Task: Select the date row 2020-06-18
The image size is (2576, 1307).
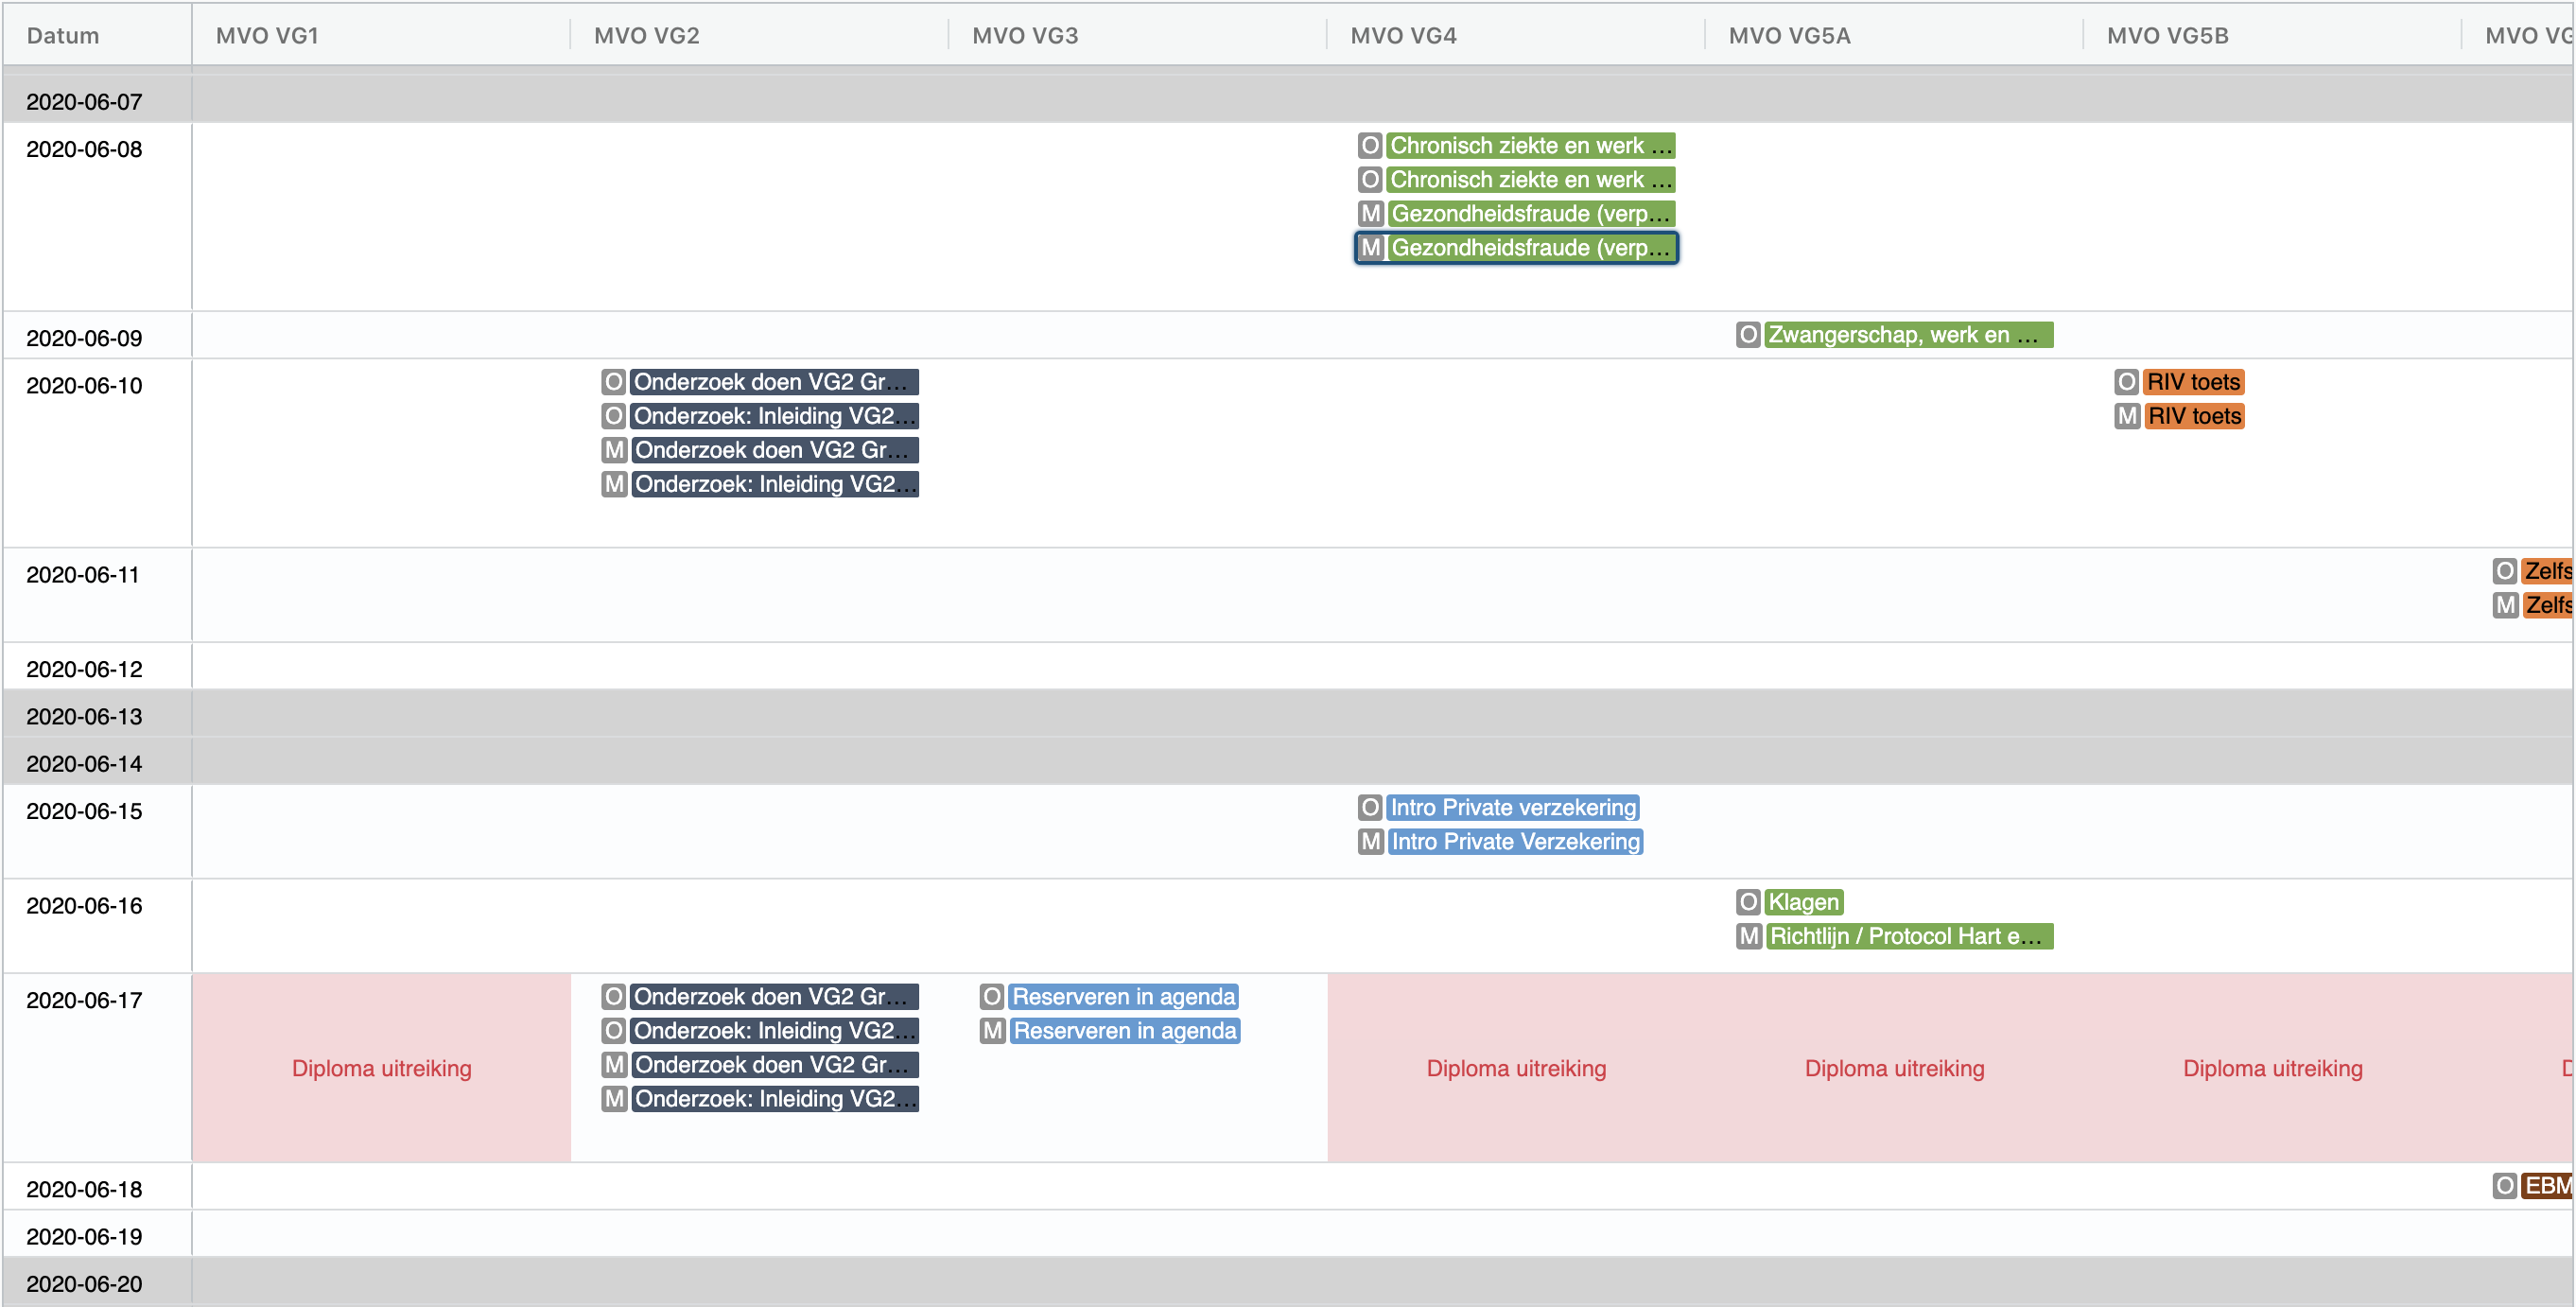Action: click(x=1288, y=1186)
